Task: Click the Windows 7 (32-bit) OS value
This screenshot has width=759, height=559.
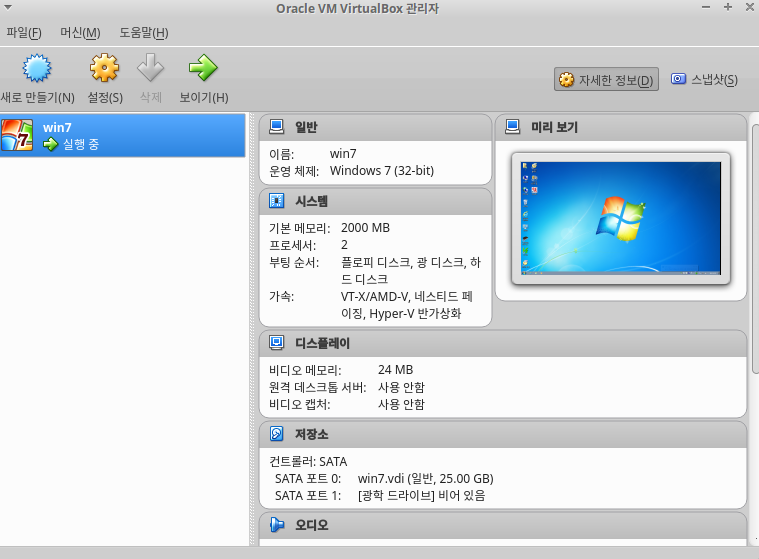Action: (x=382, y=171)
